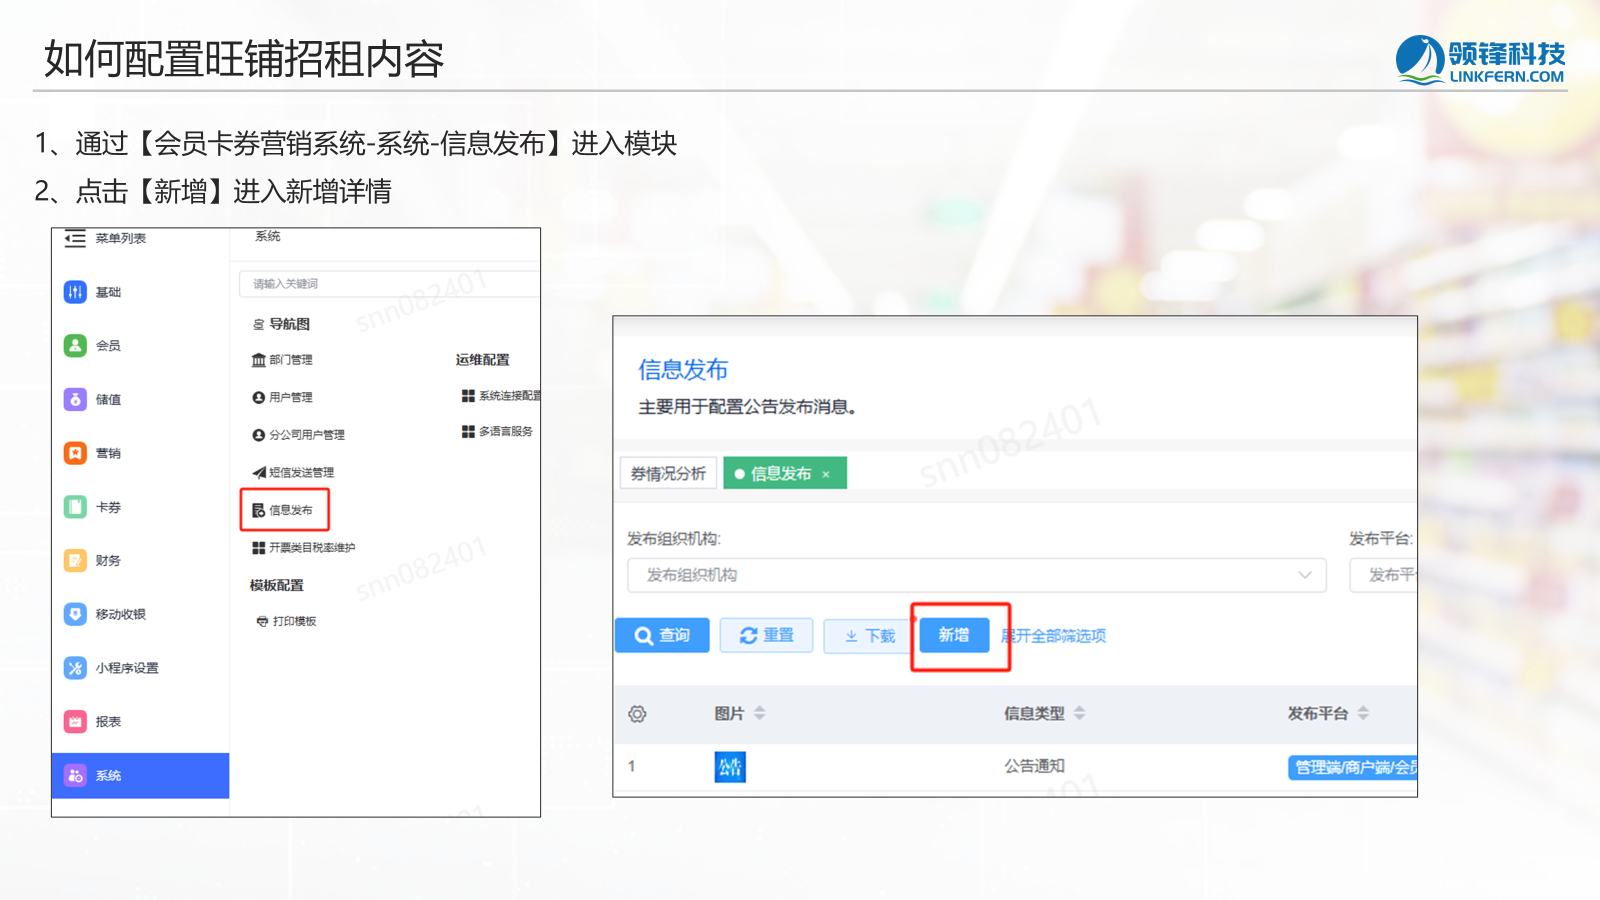
Task: Click the 营销 sidebar icon
Action: pyautogui.click(x=75, y=453)
